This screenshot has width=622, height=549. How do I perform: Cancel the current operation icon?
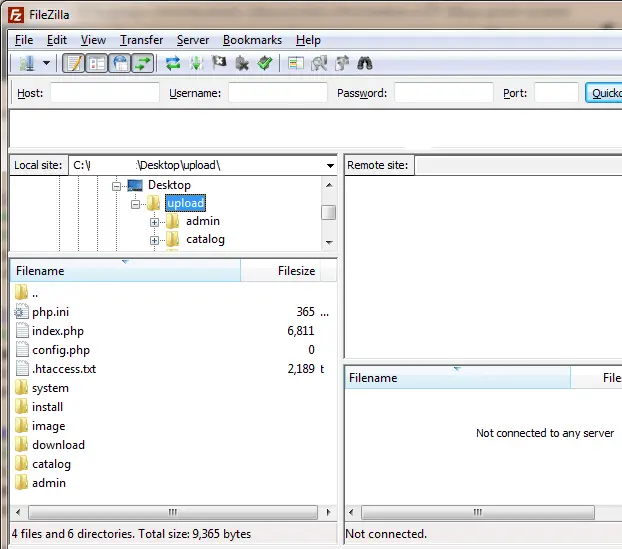coord(219,63)
